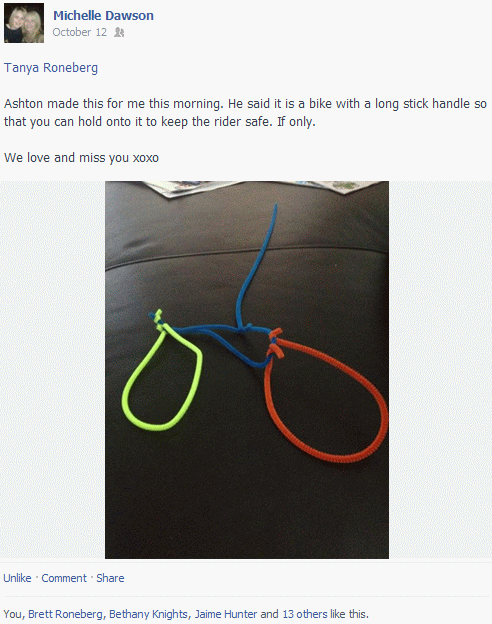The width and height of the screenshot is (492, 624).
Task: Open Jaime Hunter's profile from likes
Action: tap(226, 614)
